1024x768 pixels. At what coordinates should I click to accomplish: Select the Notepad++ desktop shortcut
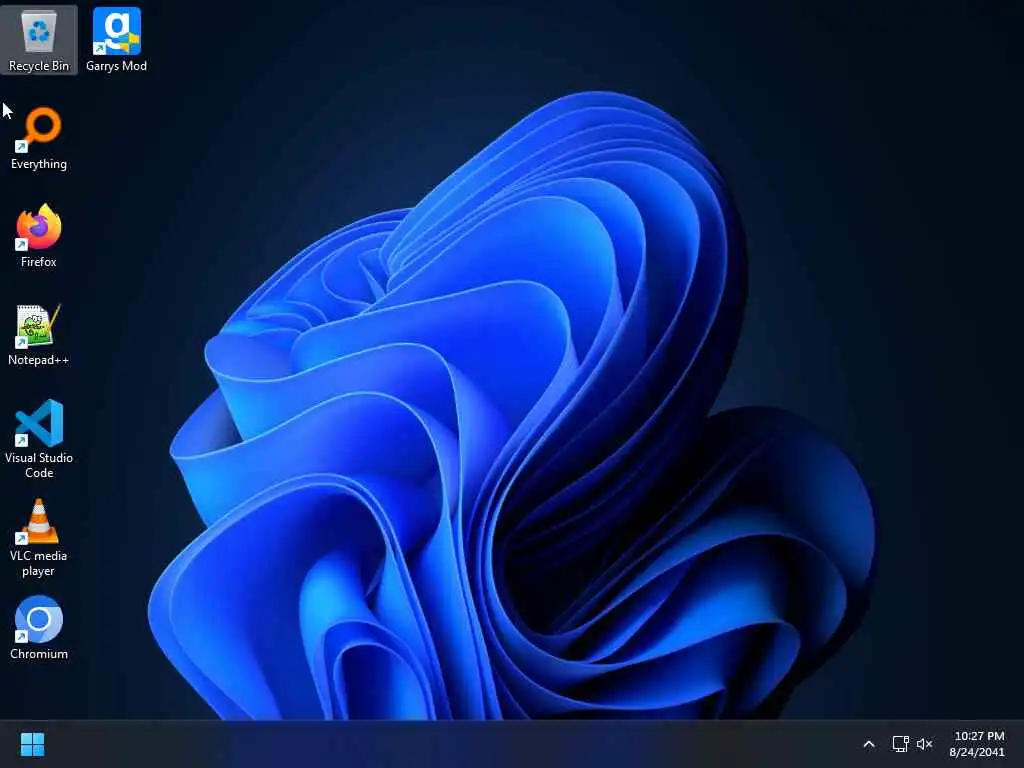tap(39, 334)
